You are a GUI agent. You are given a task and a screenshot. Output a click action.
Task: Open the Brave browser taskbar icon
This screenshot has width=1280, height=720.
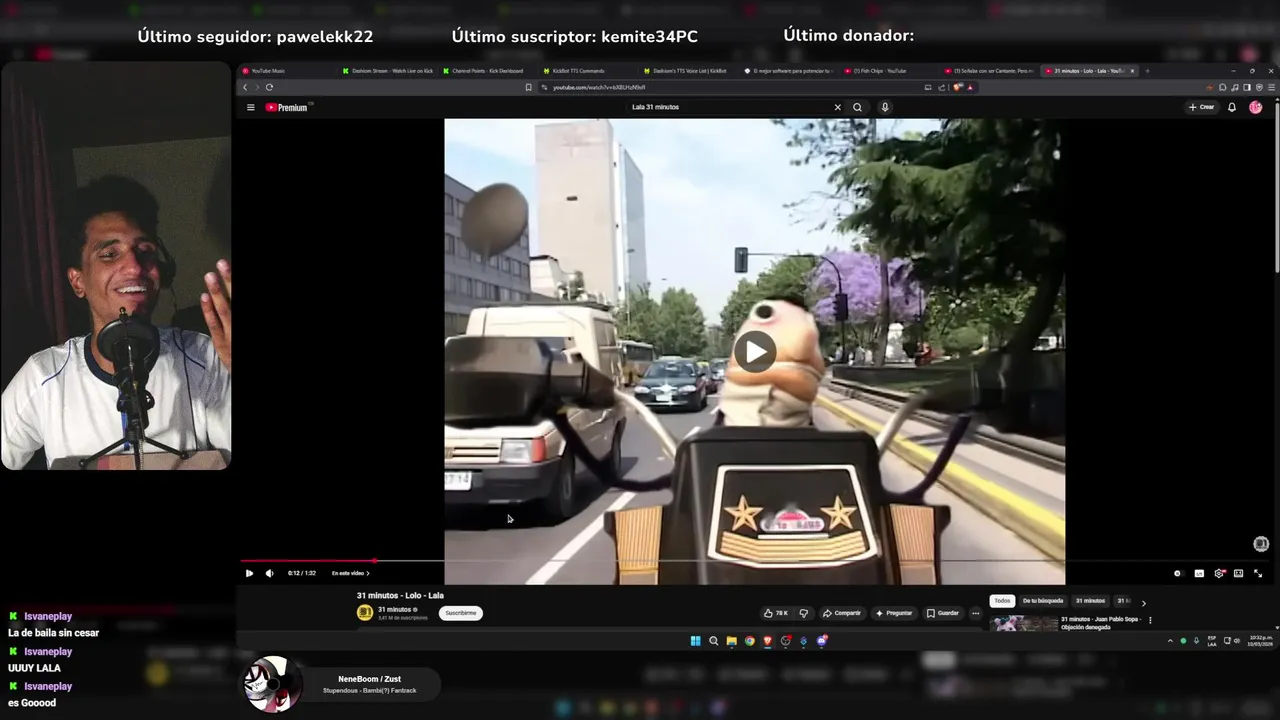tap(768, 641)
